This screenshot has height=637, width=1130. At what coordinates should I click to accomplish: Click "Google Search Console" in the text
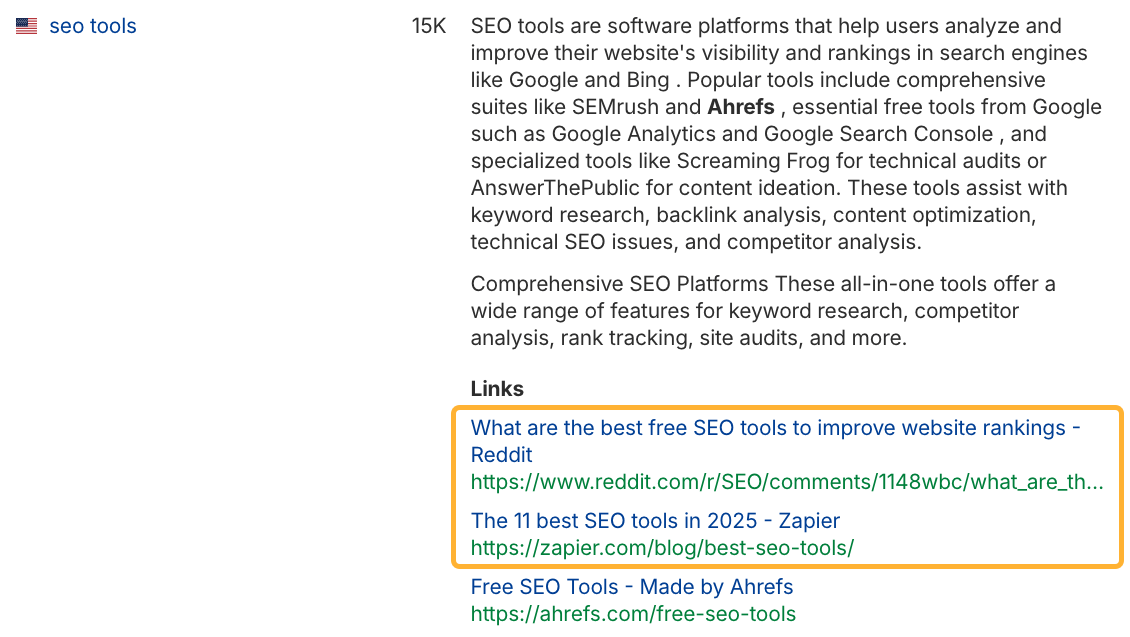(x=879, y=134)
